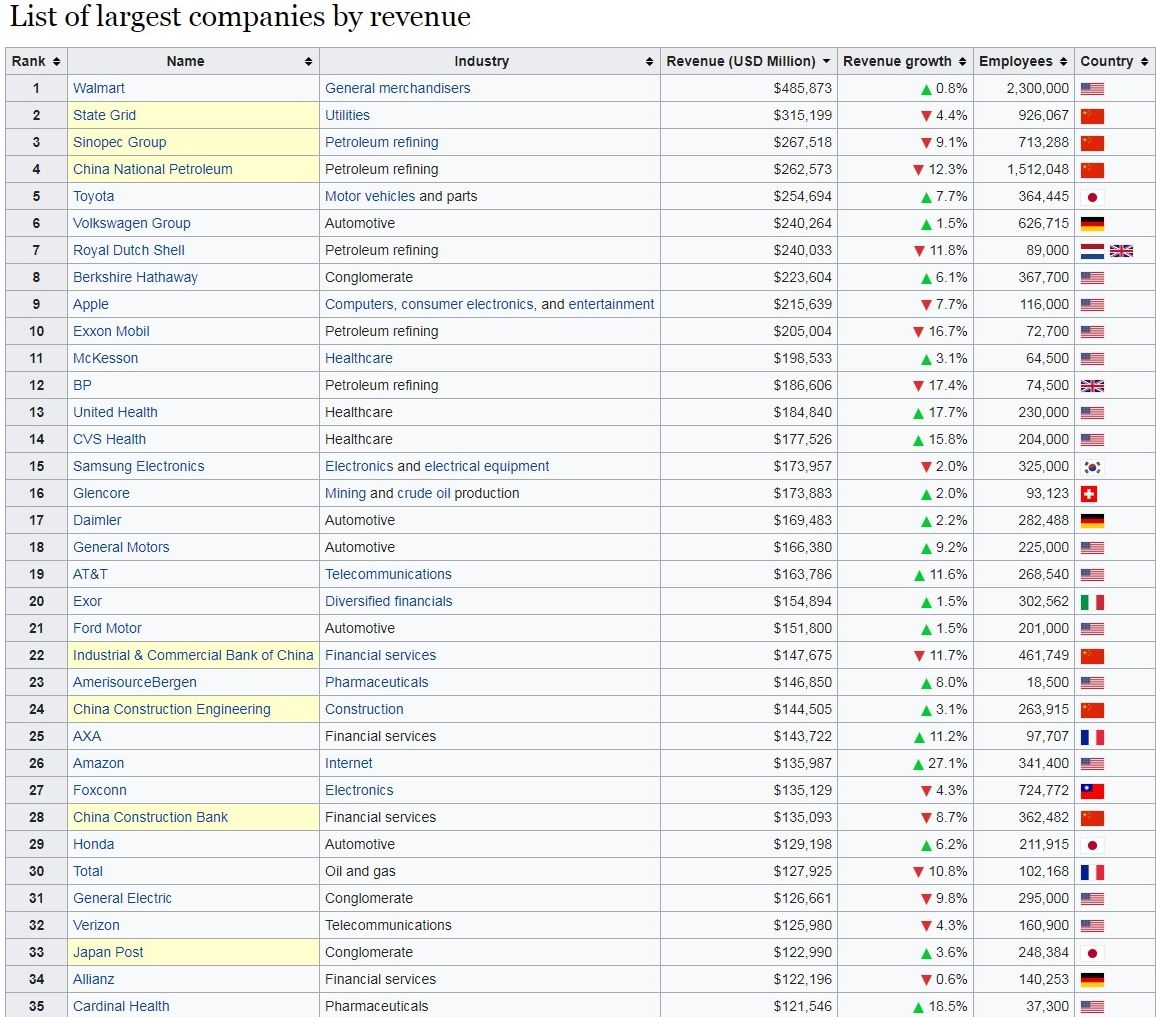Open General merchandisers industry link
The height and width of the screenshot is (1017, 1156).
tap(397, 88)
